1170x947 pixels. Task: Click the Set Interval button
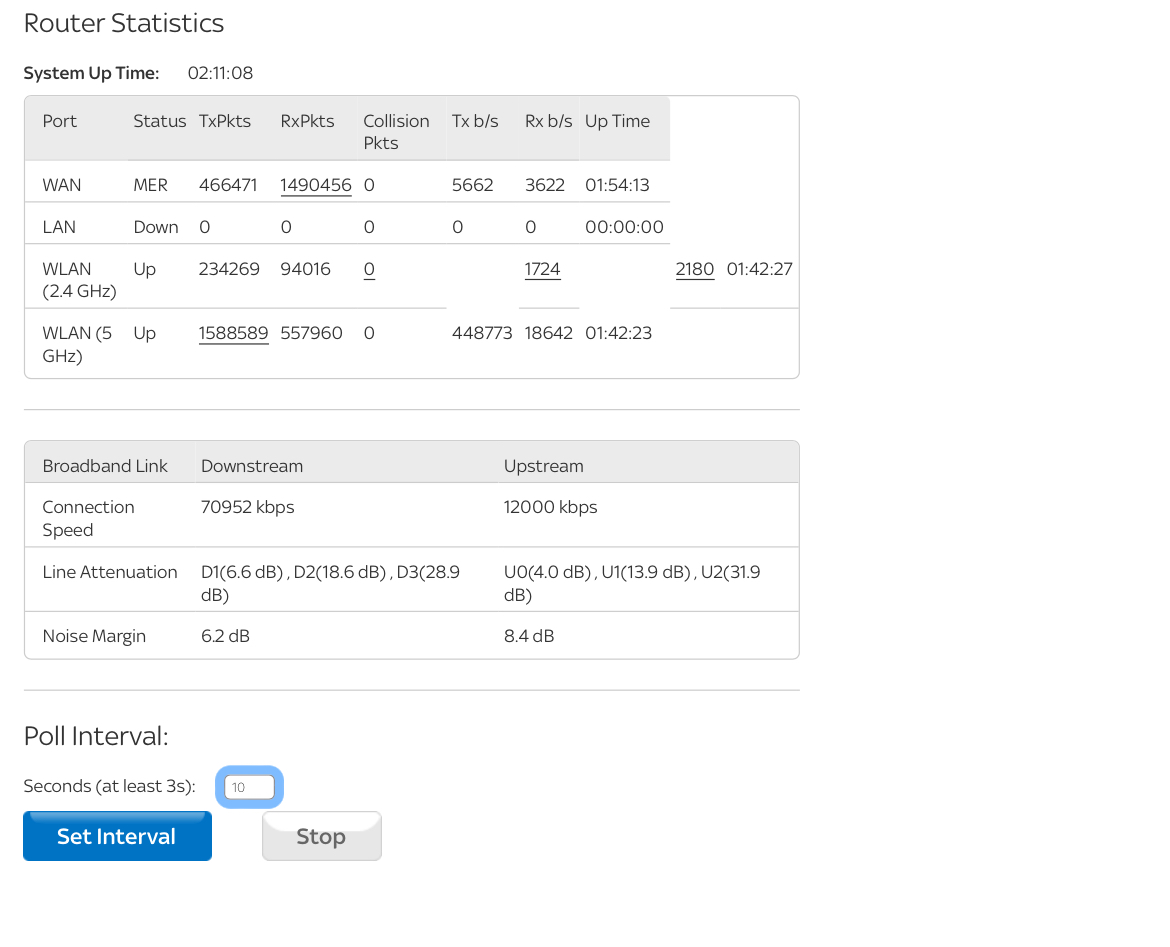[117, 836]
